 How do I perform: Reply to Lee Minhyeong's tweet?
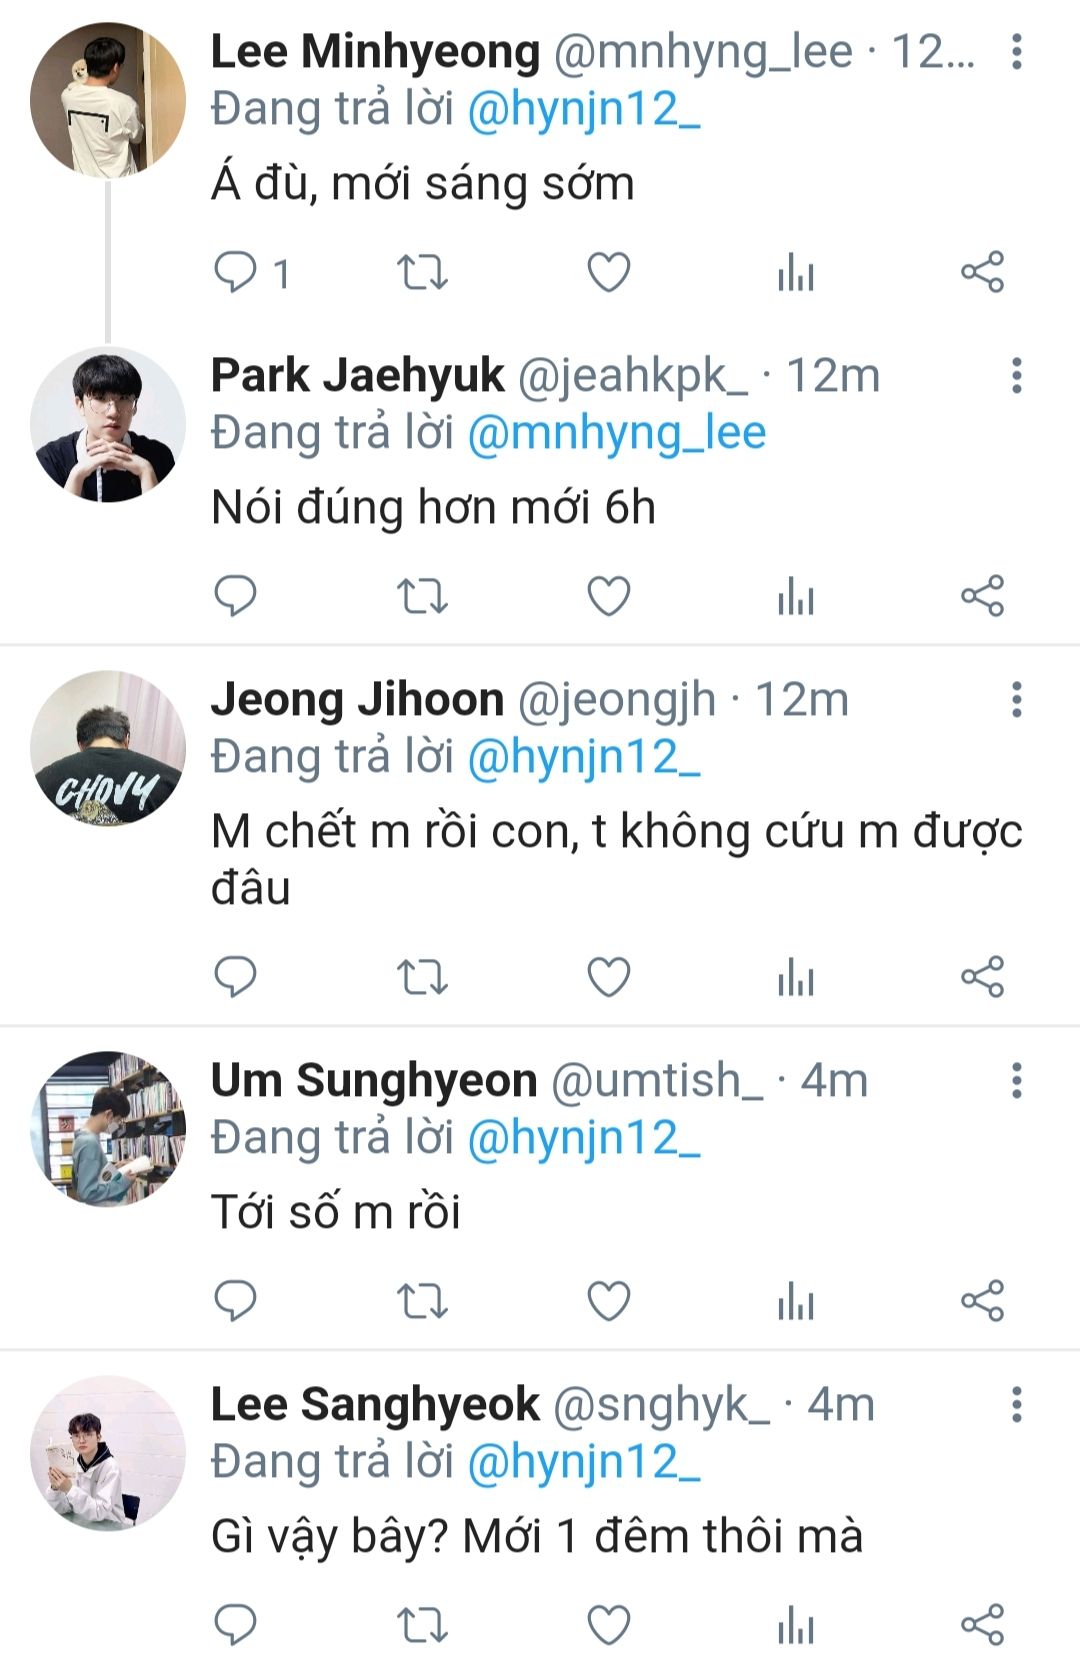(x=236, y=272)
